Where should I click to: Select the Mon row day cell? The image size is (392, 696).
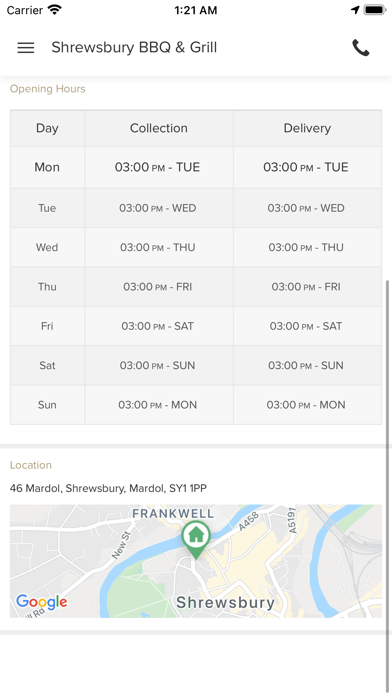pos(47,167)
